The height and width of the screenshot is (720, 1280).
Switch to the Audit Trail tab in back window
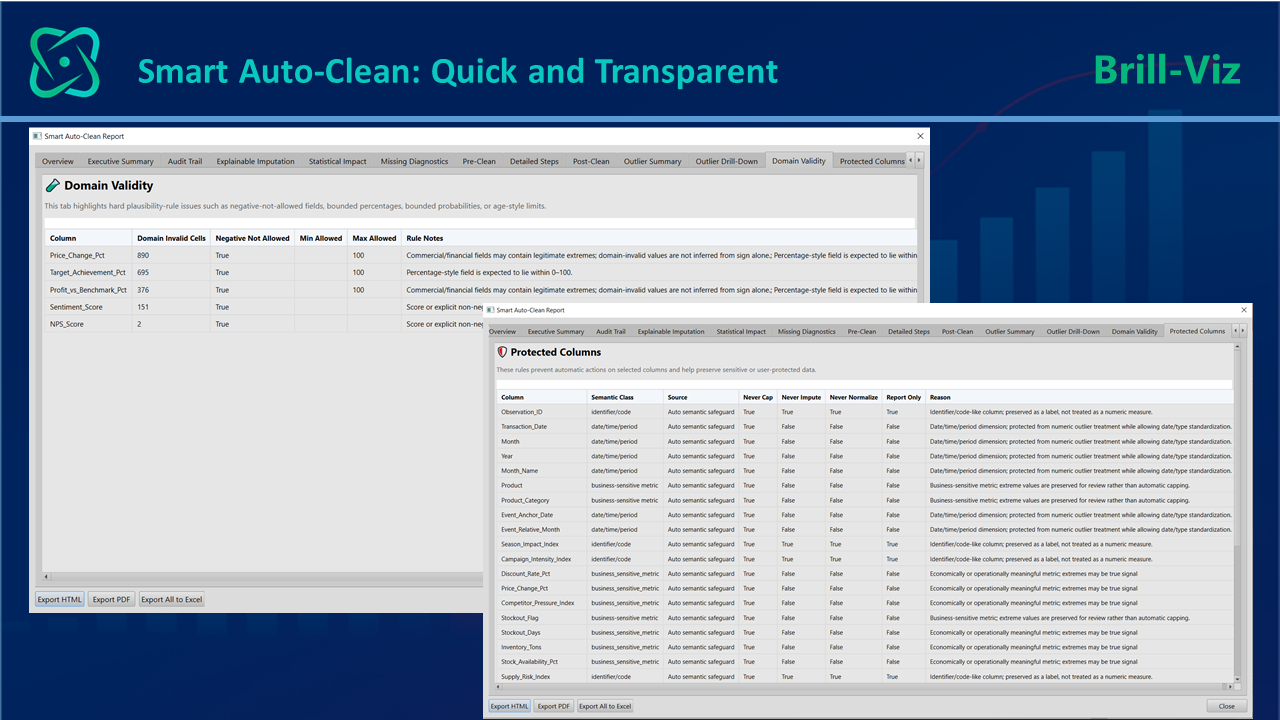pyautogui.click(x=185, y=161)
